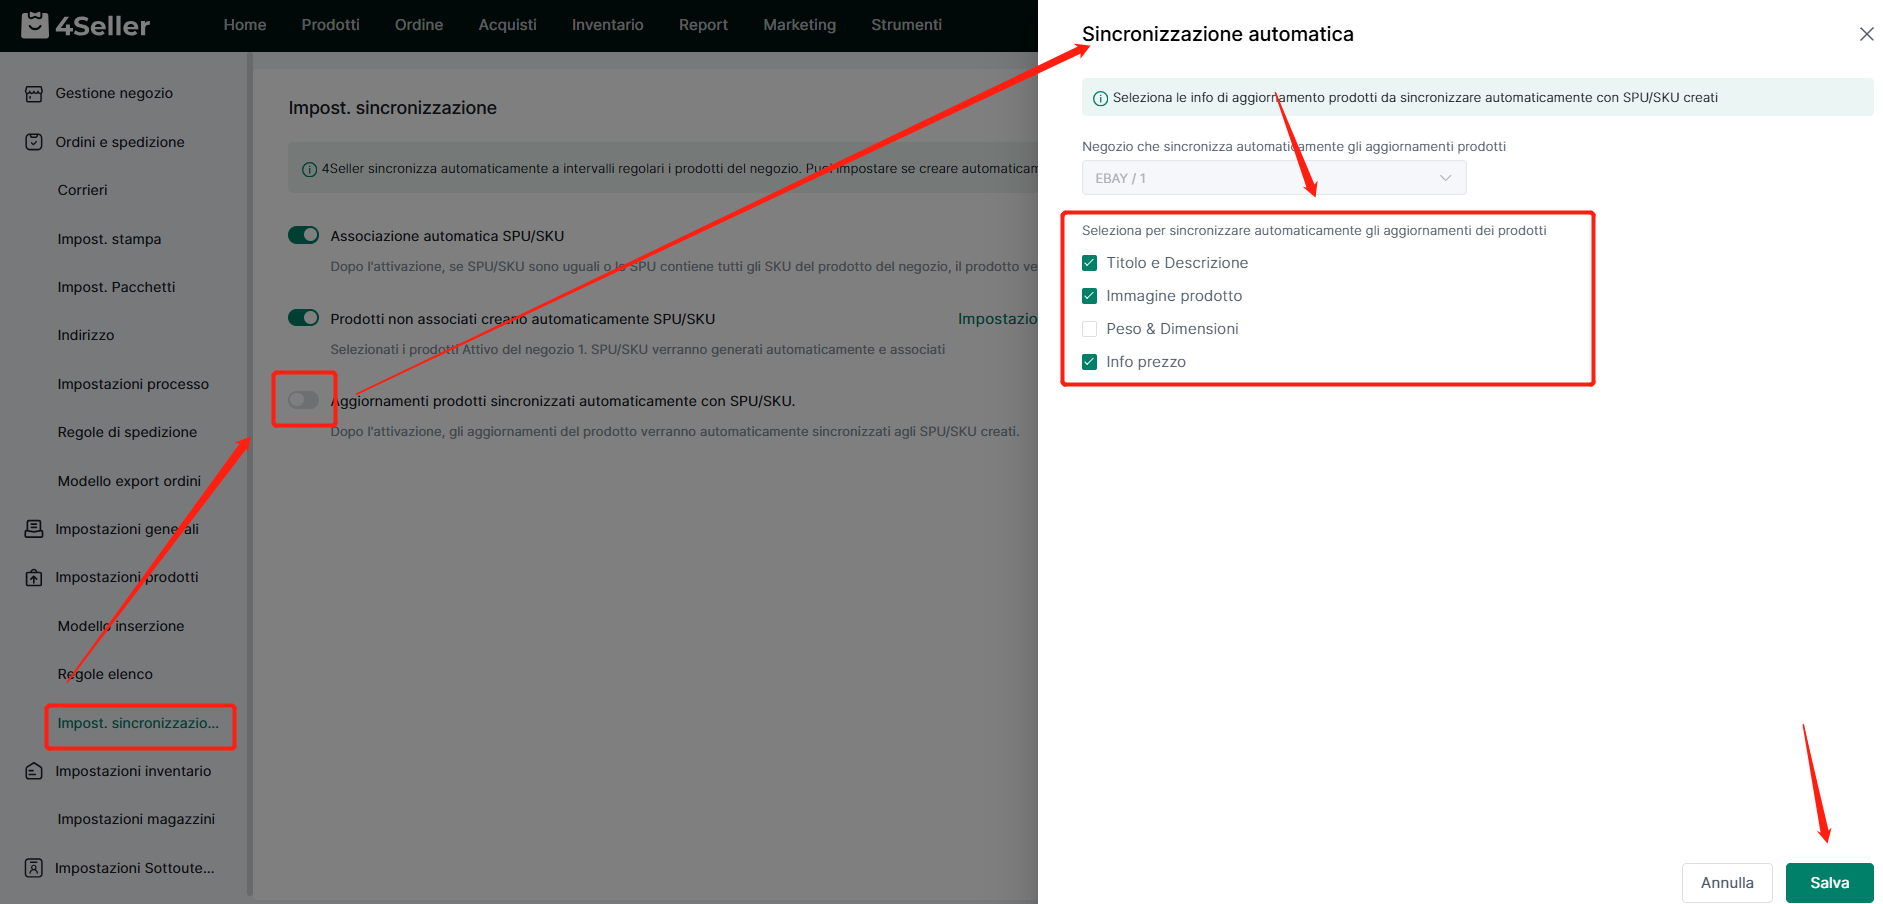Open Regole di spedizione in sidebar
Viewport: 1883px width, 904px height.
(x=127, y=432)
